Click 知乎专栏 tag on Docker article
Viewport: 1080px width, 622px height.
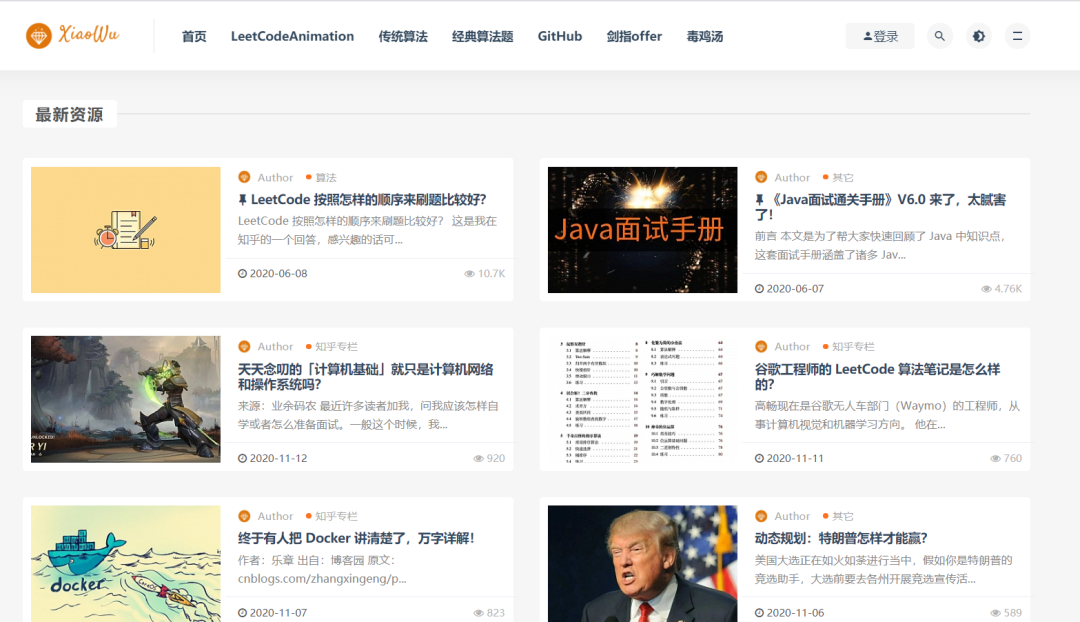pyautogui.click(x=336, y=516)
